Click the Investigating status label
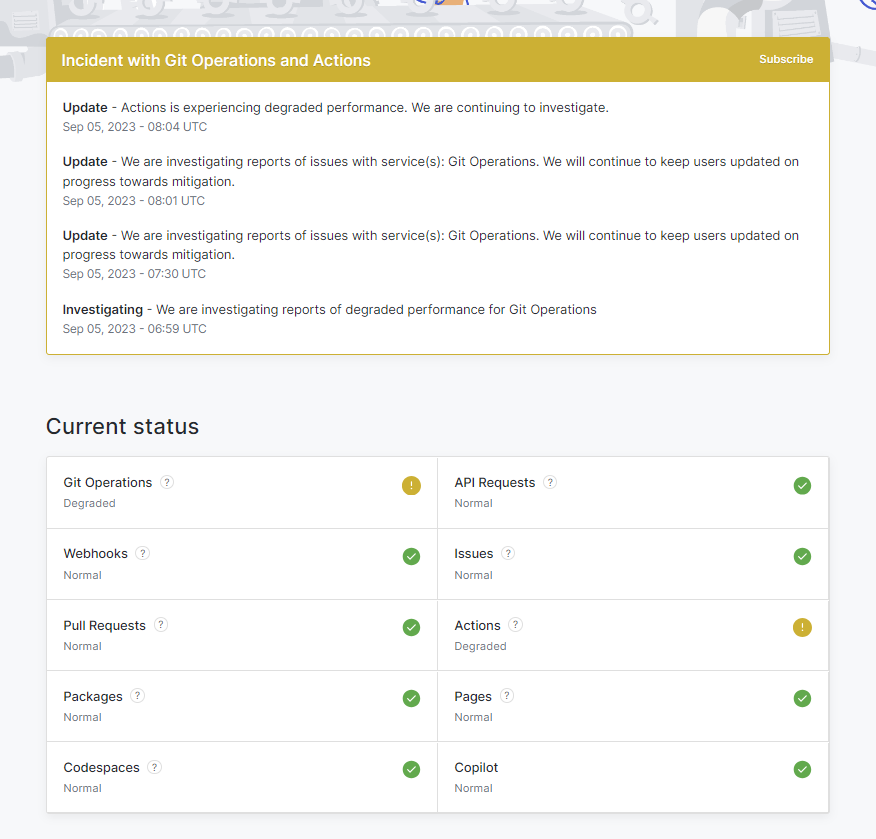Image resolution: width=876 pixels, height=839 pixels. click(103, 309)
